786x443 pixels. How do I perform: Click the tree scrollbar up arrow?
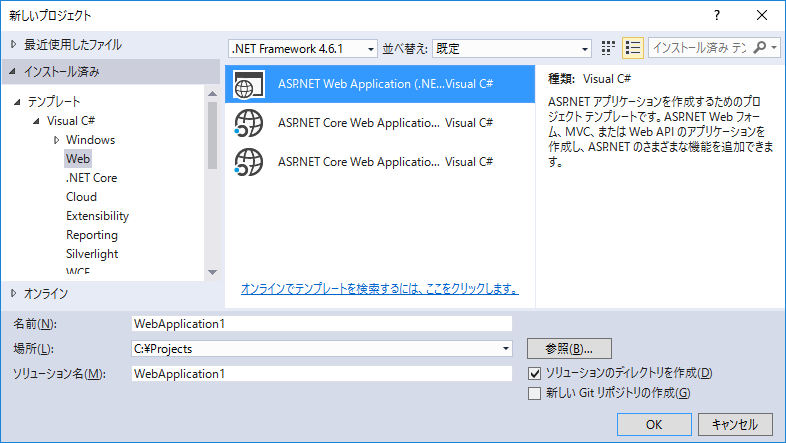[213, 94]
